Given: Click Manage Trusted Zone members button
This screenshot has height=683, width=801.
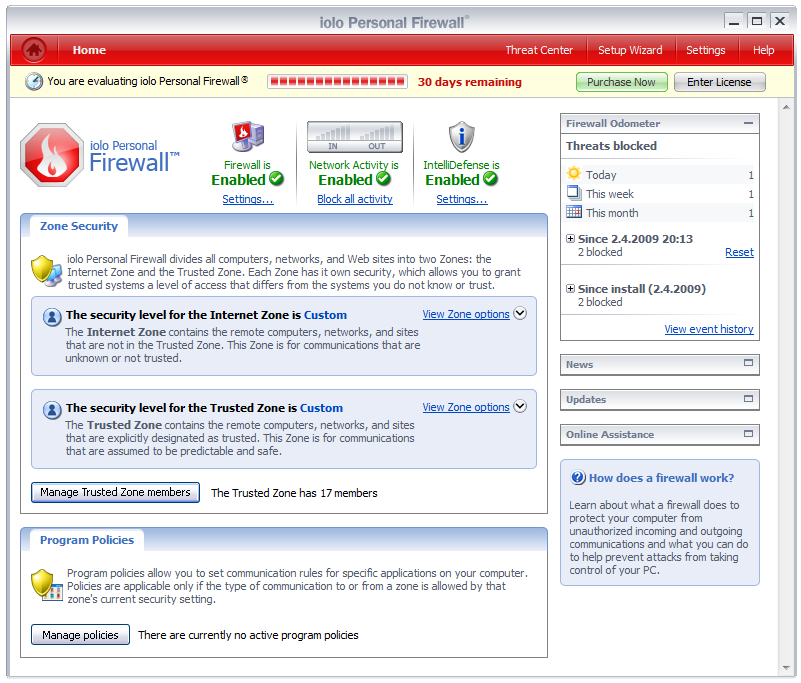Looking at the screenshot, I should point(115,492).
